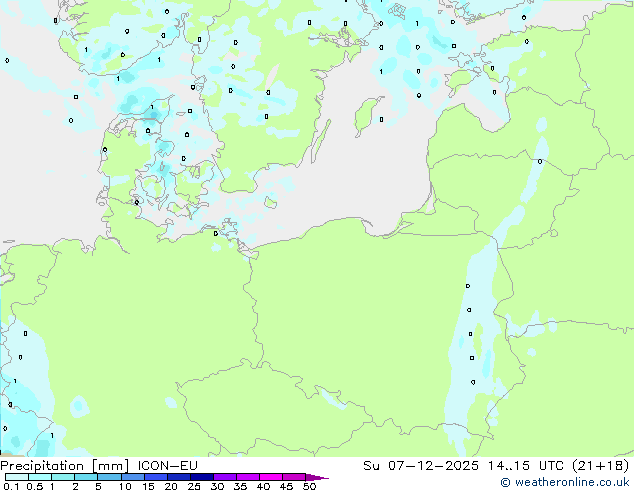
Task: Click the '15' legend scale value
Action: 148,486
